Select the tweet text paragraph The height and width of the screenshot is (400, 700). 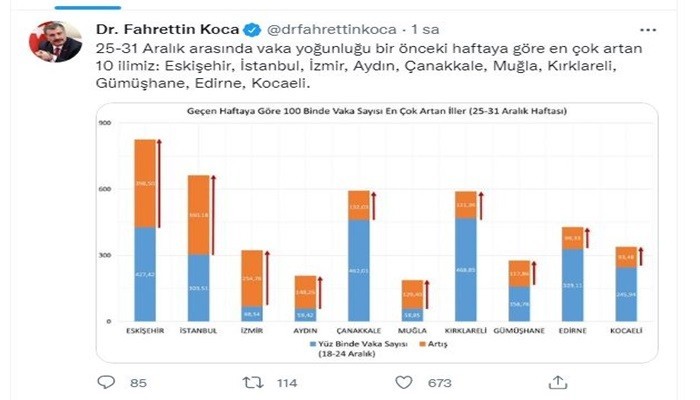(x=369, y=66)
